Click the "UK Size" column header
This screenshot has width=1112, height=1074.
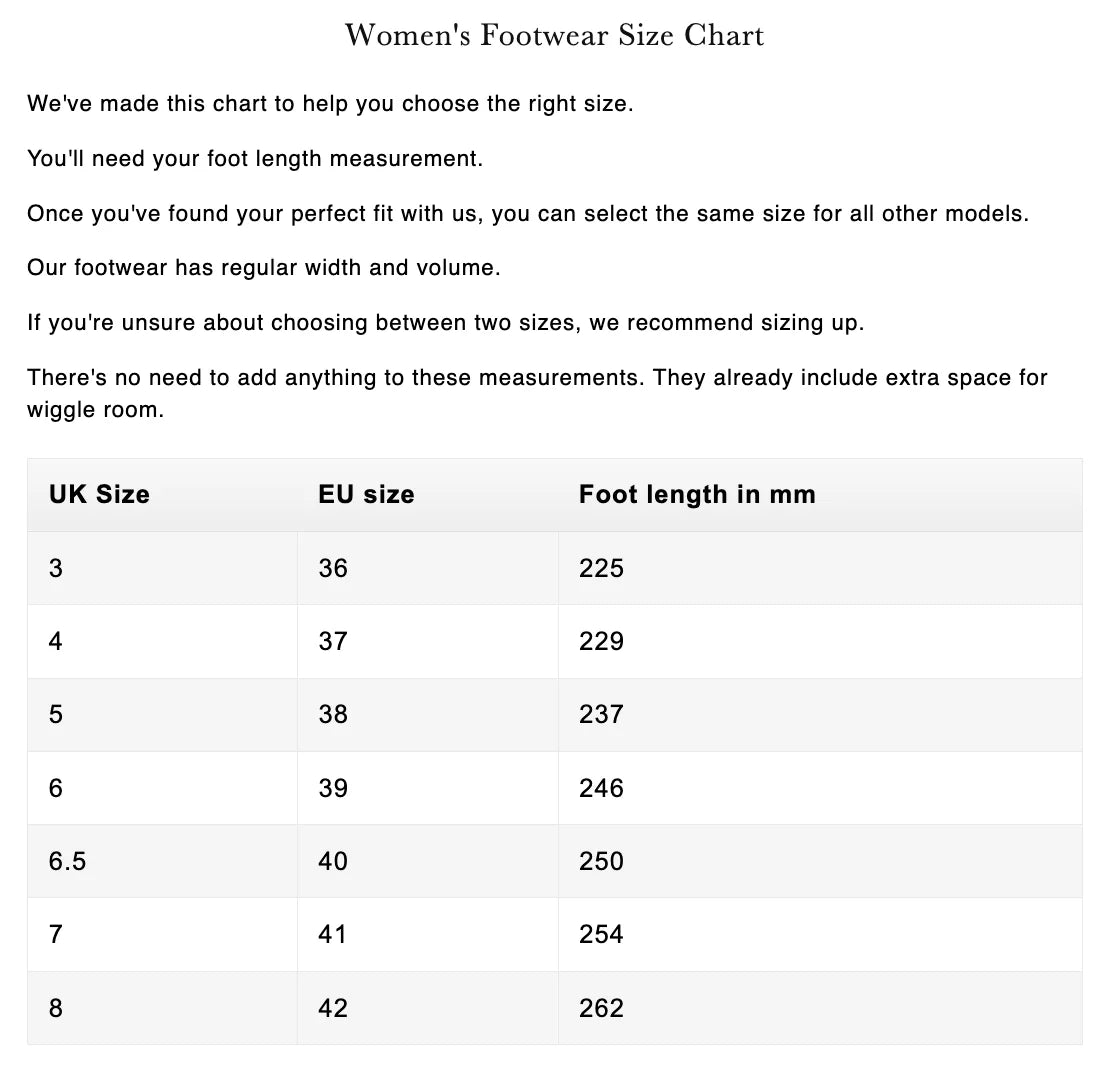click(x=99, y=494)
